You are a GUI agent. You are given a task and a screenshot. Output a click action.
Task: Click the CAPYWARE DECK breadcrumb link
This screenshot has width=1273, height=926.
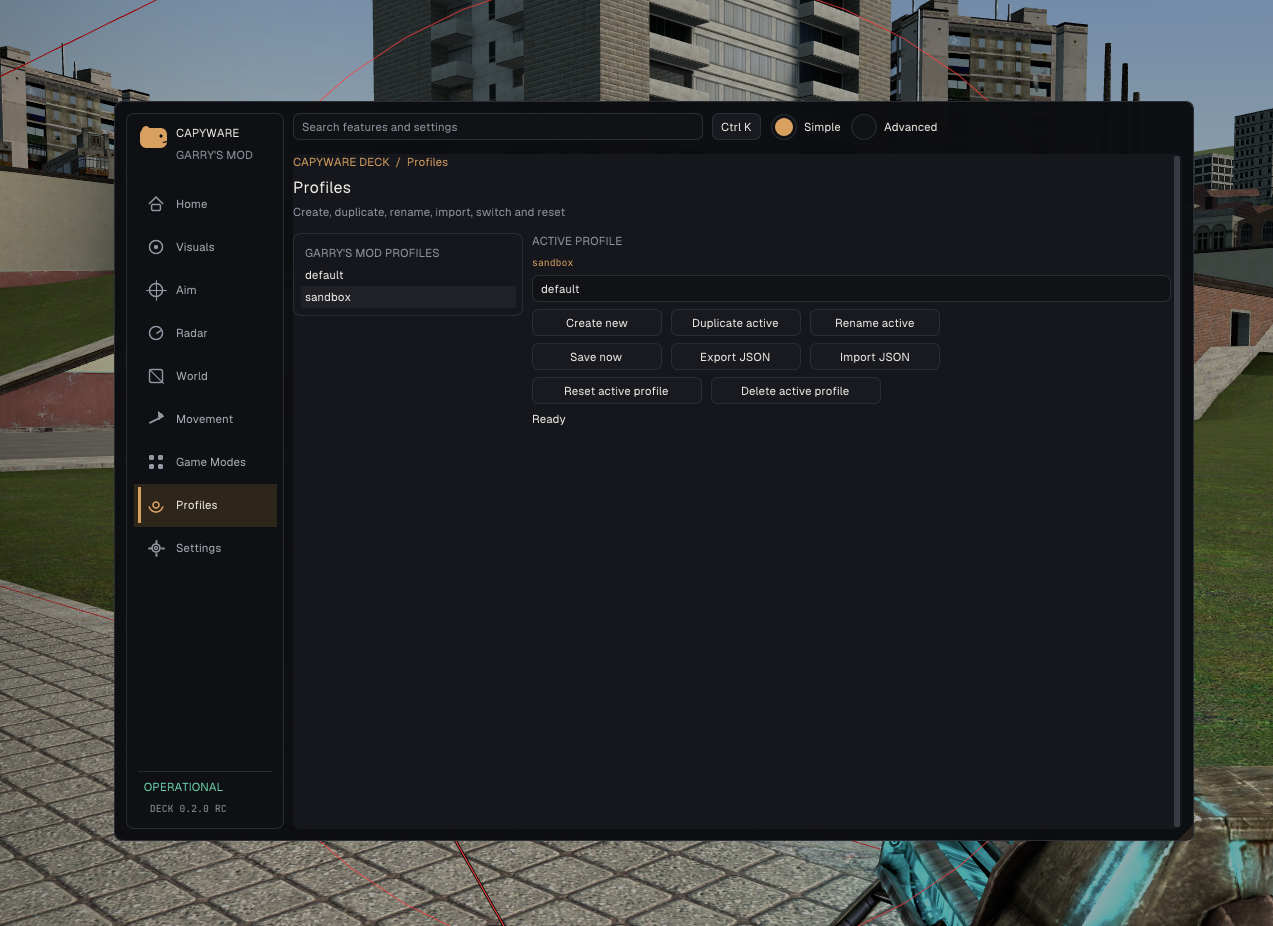coord(341,162)
